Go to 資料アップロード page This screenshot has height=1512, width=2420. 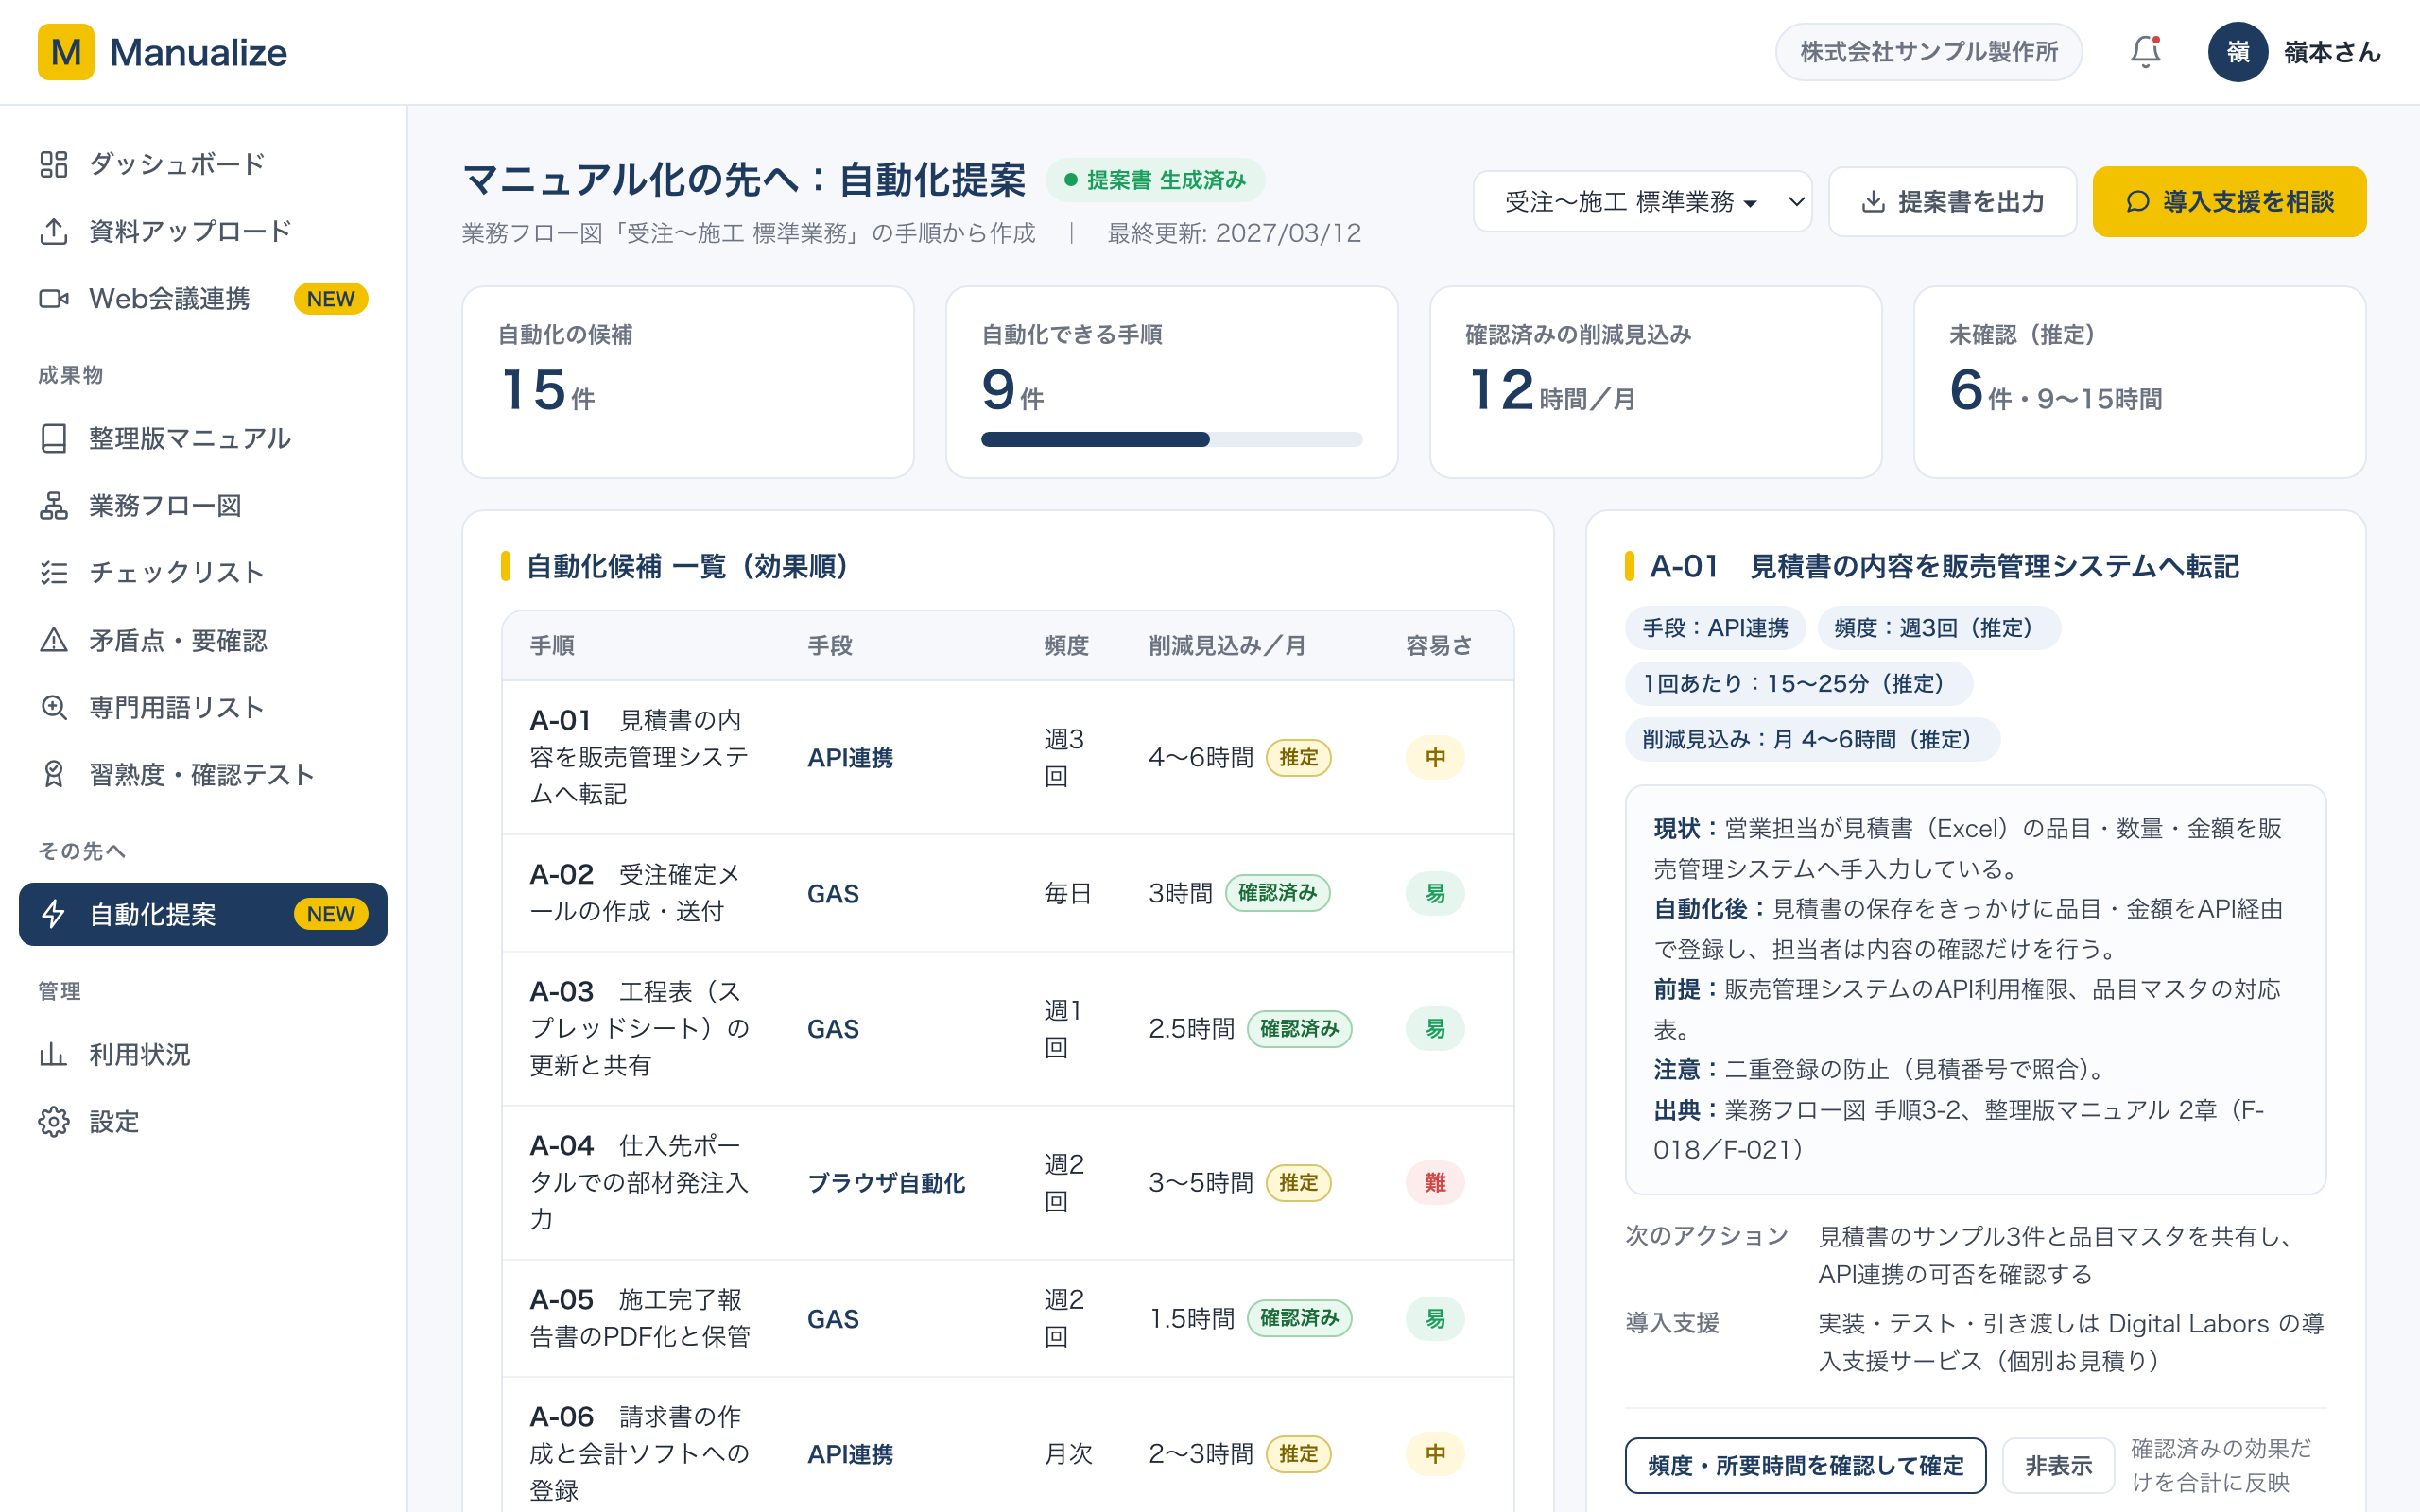203,231
